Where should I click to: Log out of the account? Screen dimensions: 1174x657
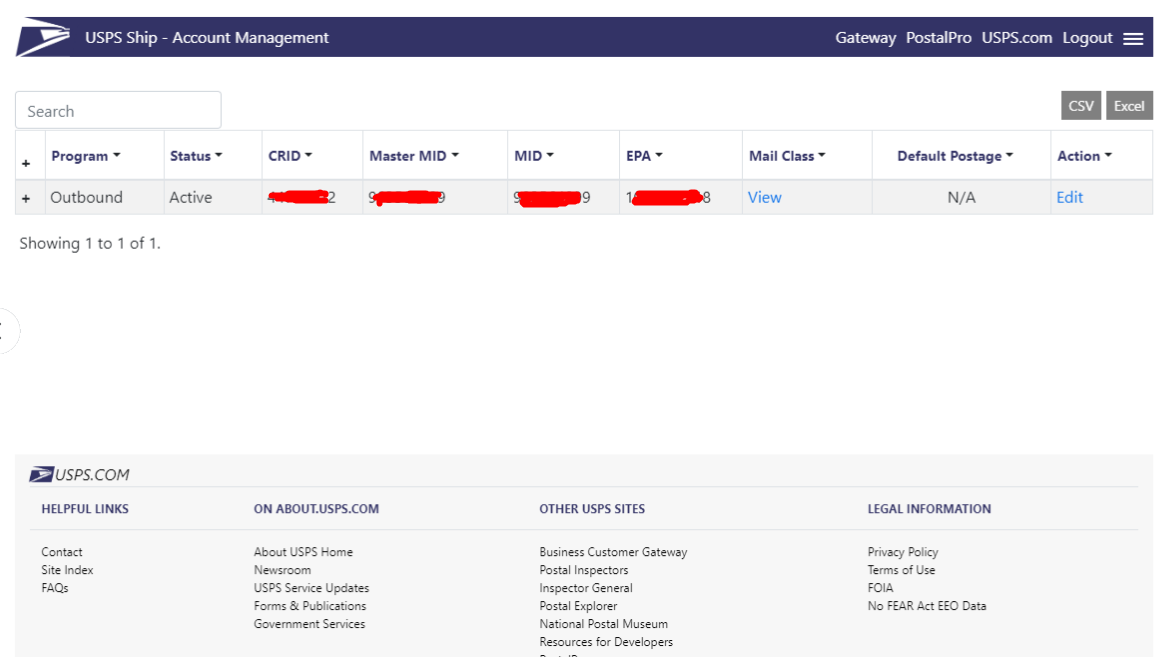tap(1087, 37)
